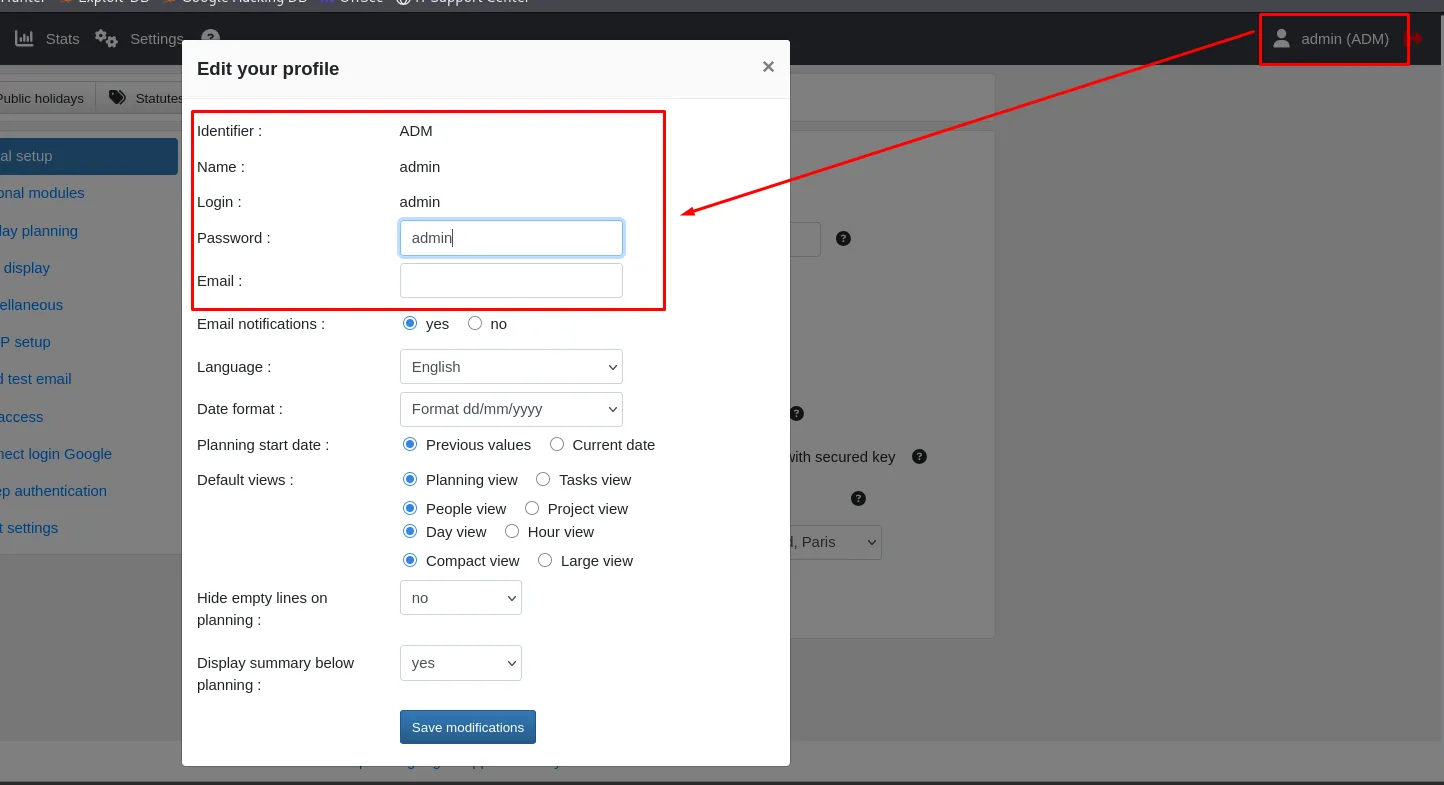Select the 'Tasks view' radio button
Viewport: 1444px width, 785px height.
pos(543,480)
